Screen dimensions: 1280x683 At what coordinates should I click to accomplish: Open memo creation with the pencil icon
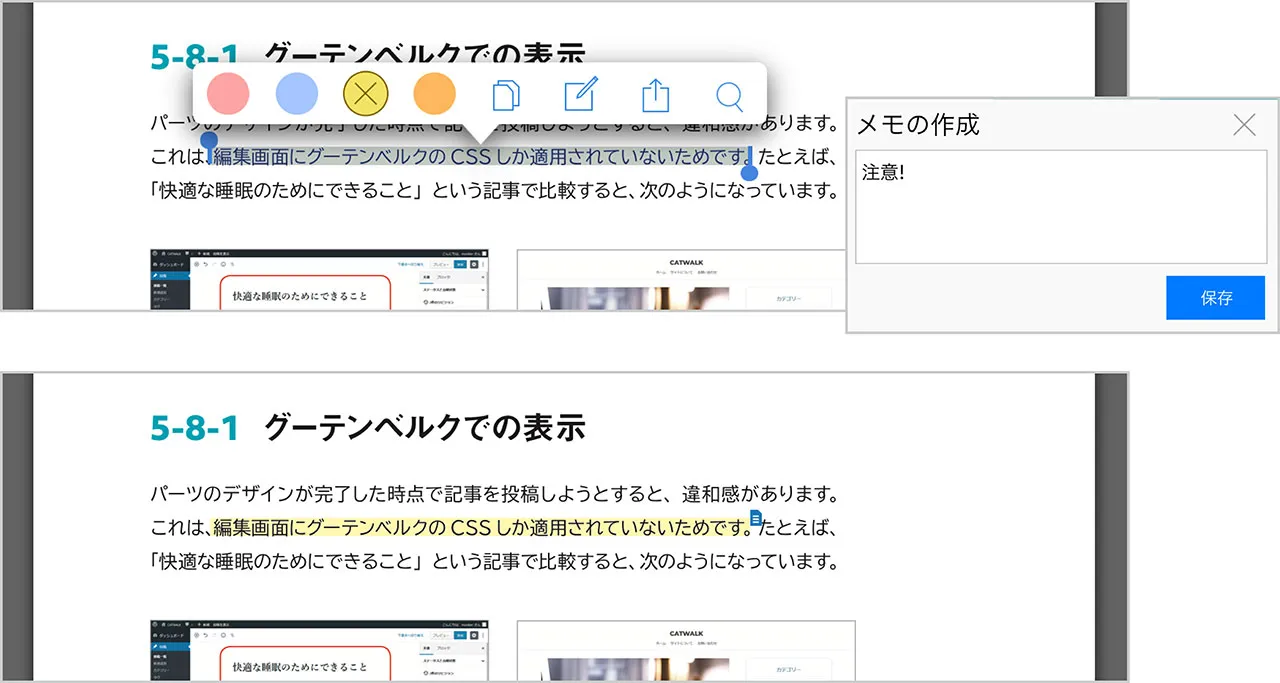(x=580, y=96)
